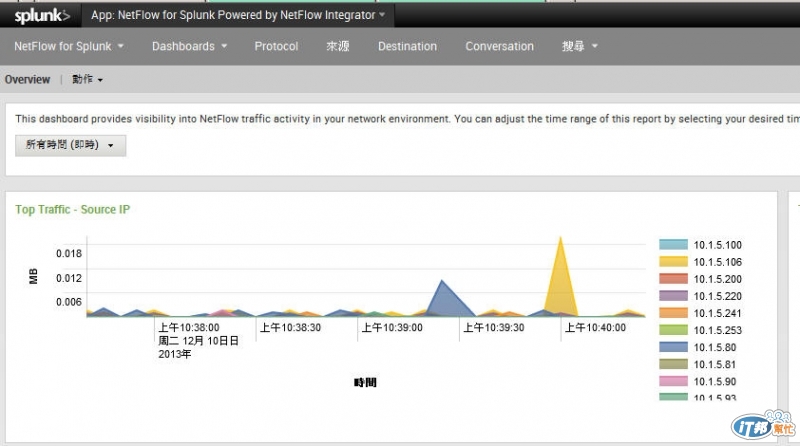Screen dimensions: 800x446
Task: Click the 上午10:39:30 time axis label
Action: (x=493, y=328)
